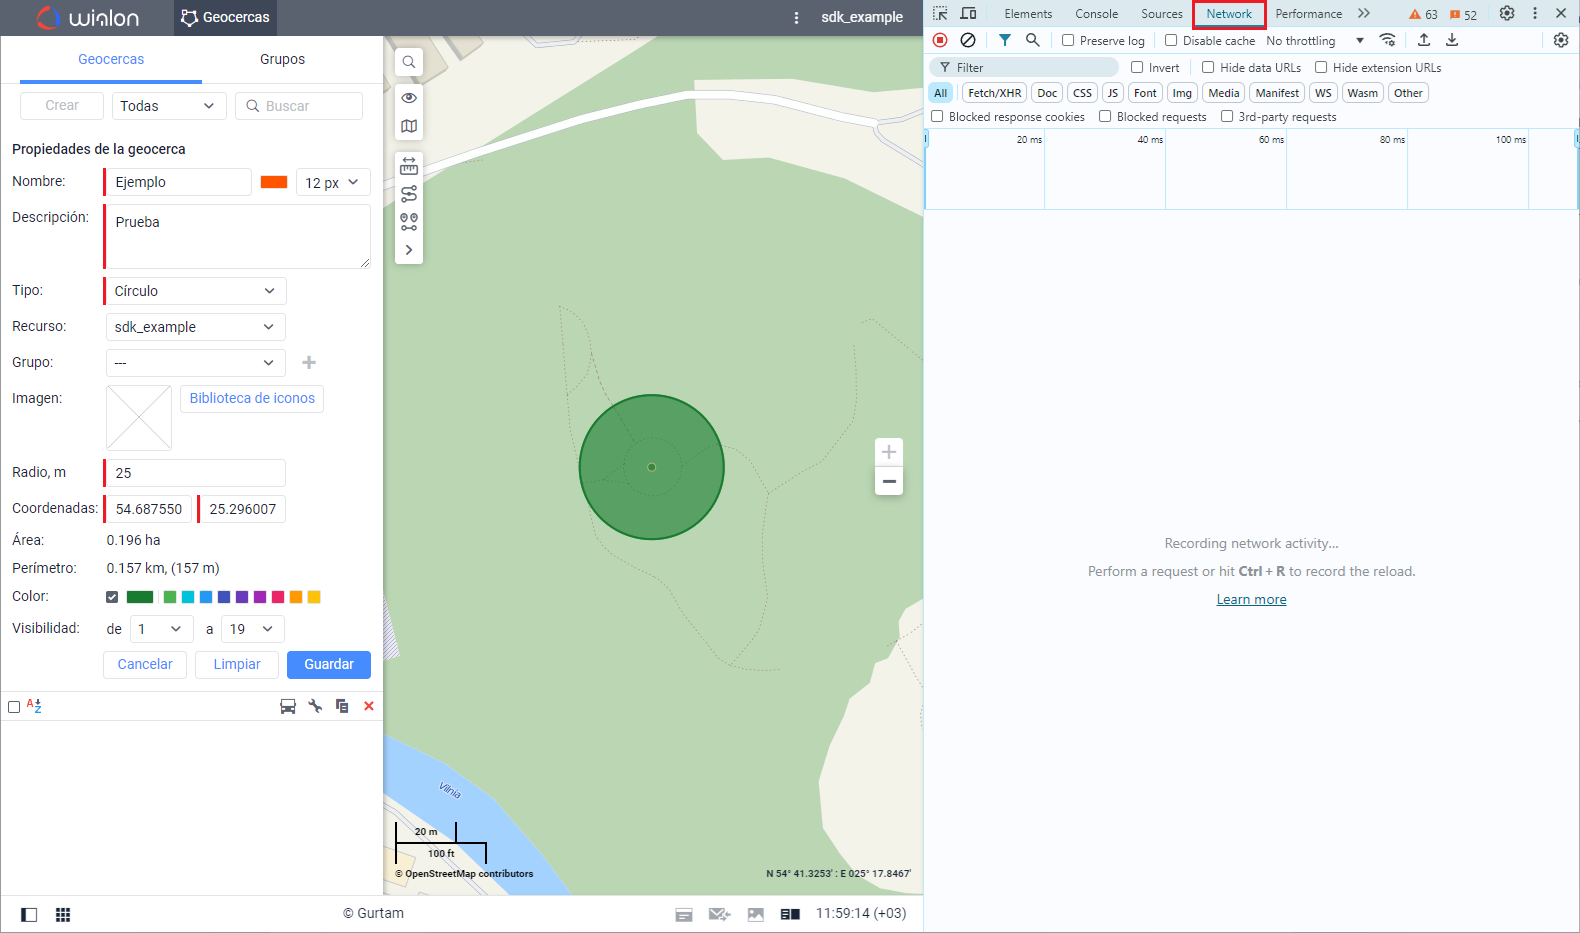The height and width of the screenshot is (933, 1580).
Task: Switch to the Grupos tab
Action: click(x=282, y=60)
